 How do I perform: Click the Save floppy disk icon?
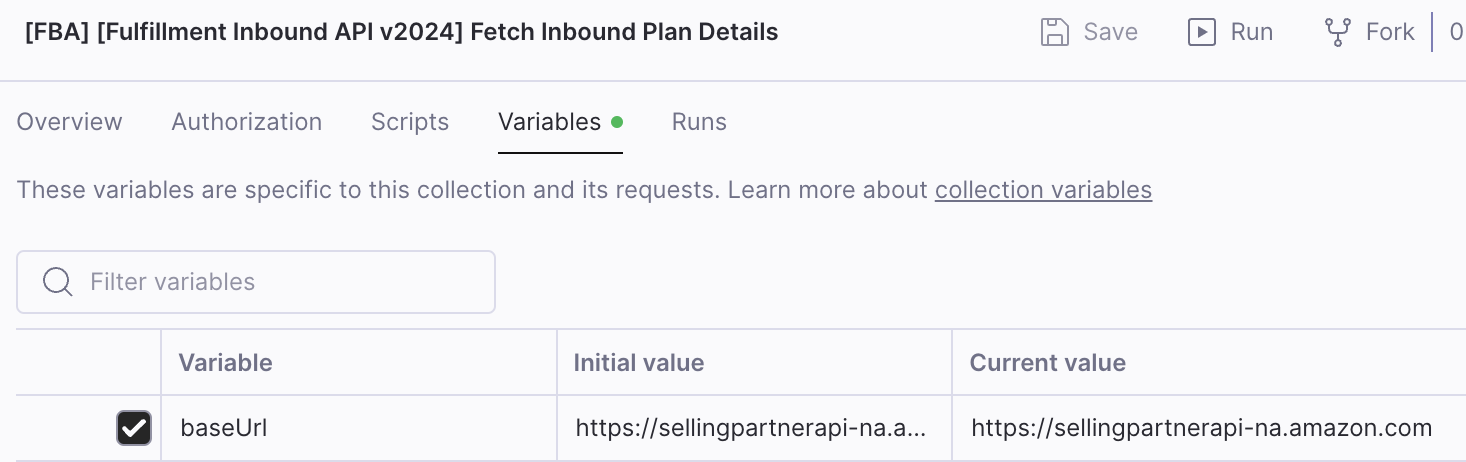(1056, 32)
